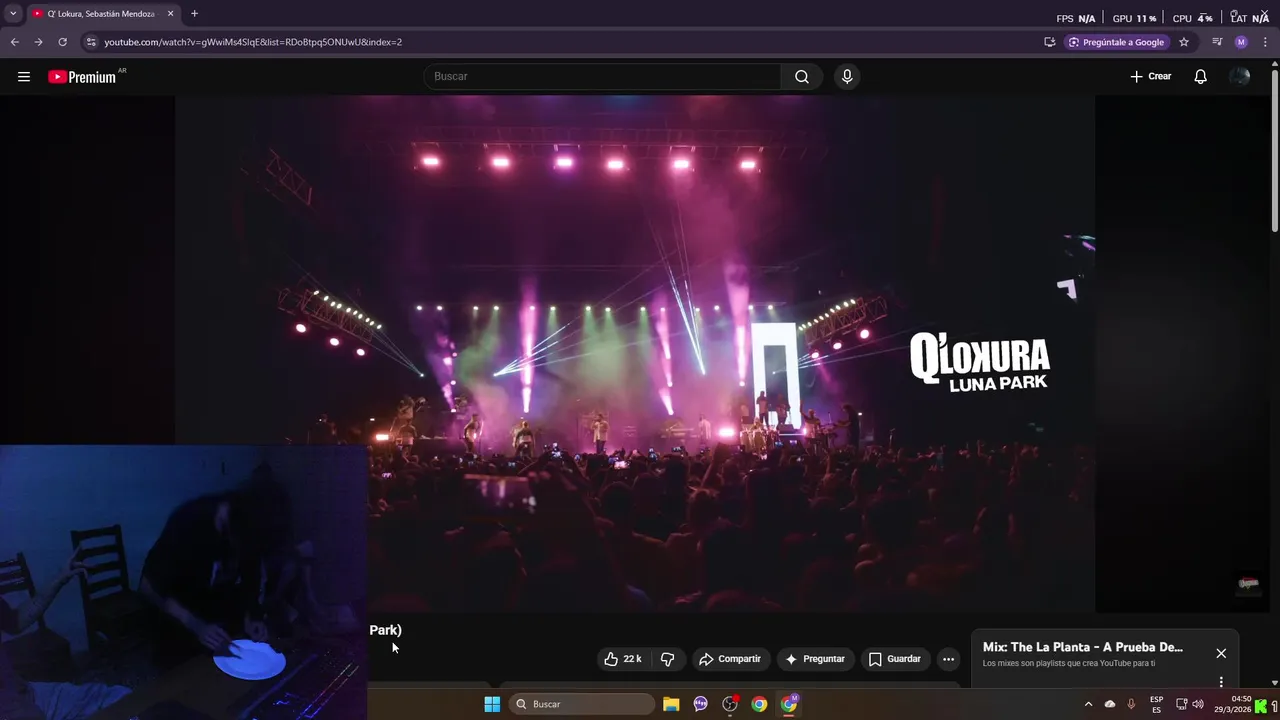Focus the YouTube Buscar search field

click(x=602, y=77)
